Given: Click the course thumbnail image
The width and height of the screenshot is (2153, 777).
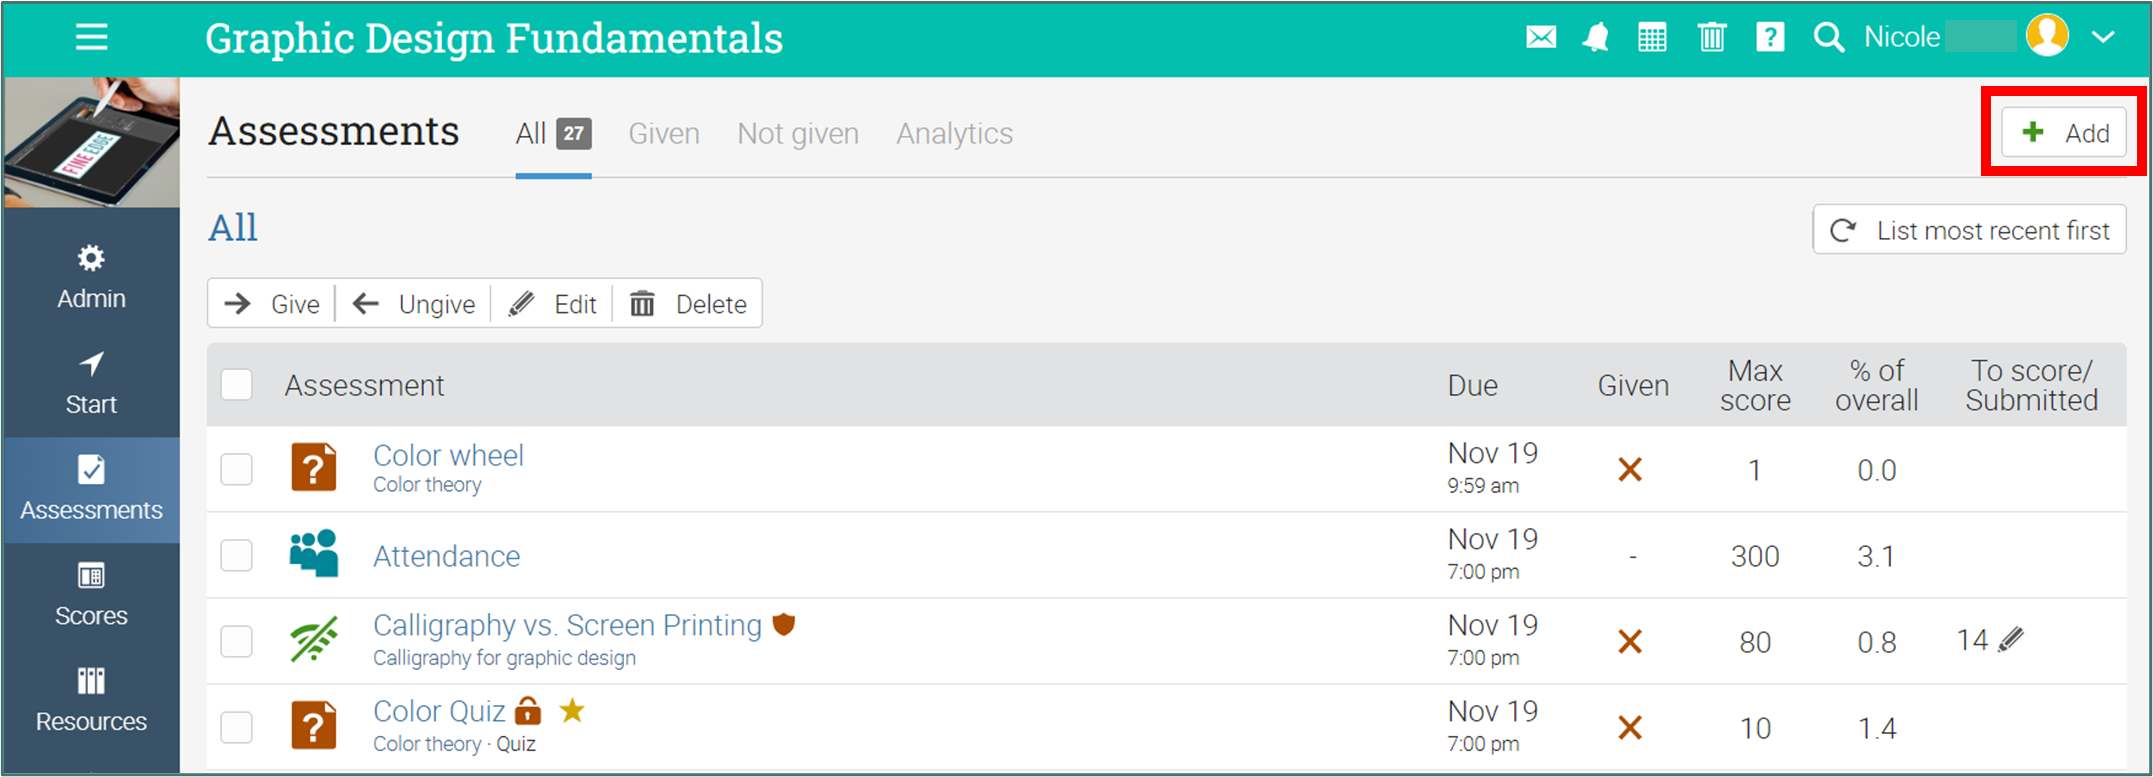Looking at the screenshot, I should (92, 142).
